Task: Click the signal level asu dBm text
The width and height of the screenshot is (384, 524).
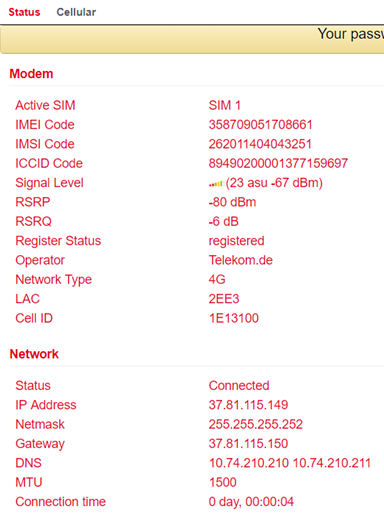Action: (274, 183)
